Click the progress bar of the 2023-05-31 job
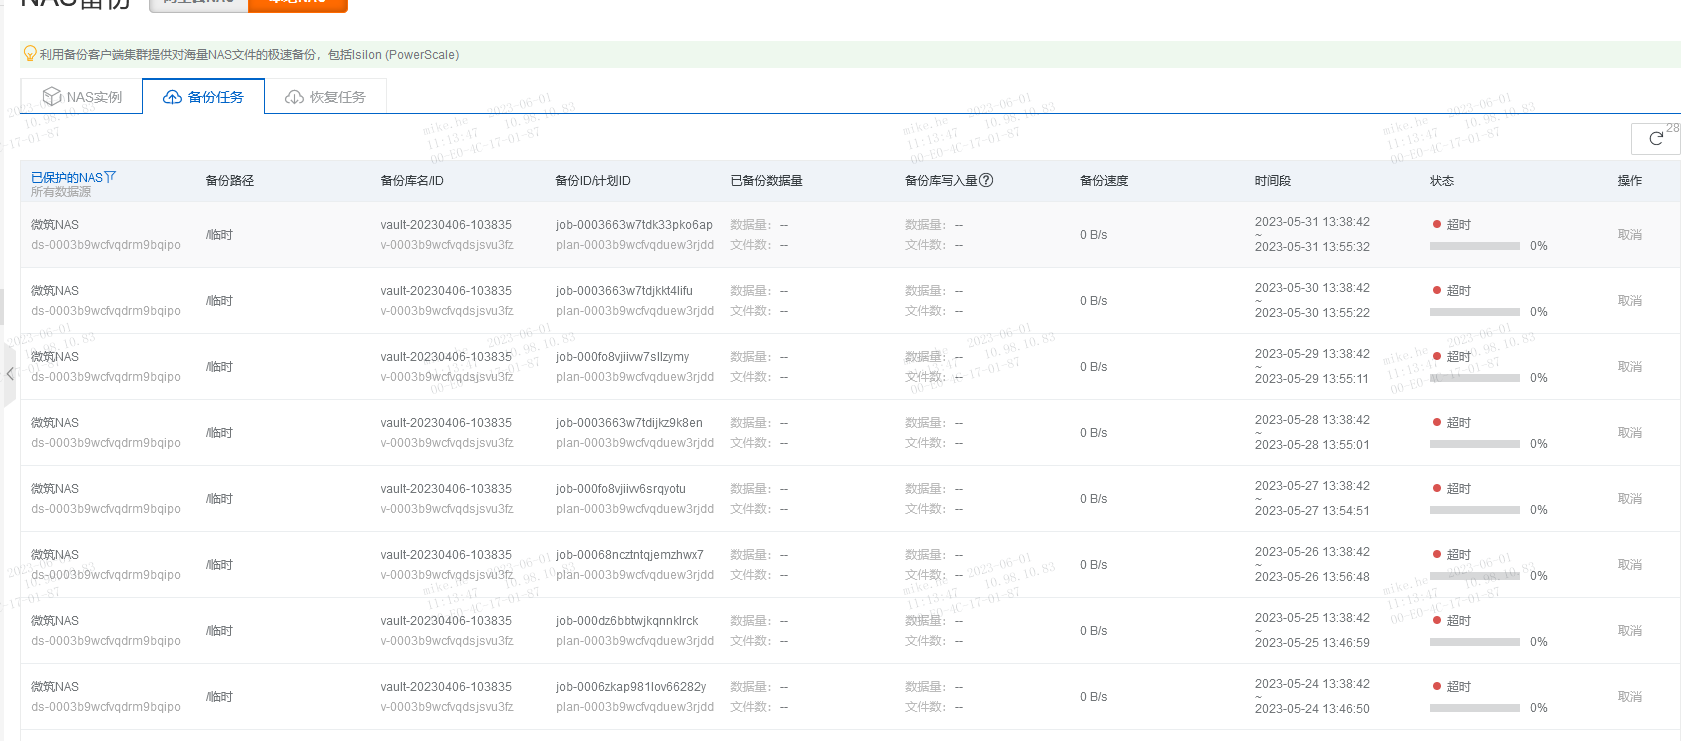This screenshot has width=1693, height=741. click(x=1475, y=246)
